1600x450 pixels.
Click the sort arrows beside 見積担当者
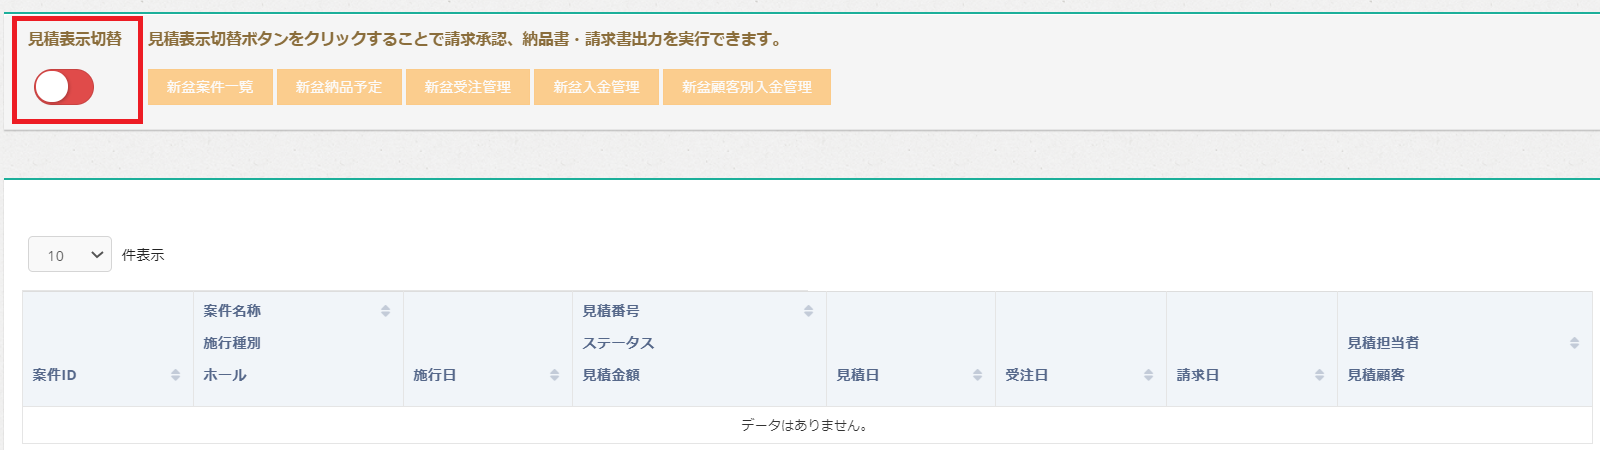tap(1574, 343)
